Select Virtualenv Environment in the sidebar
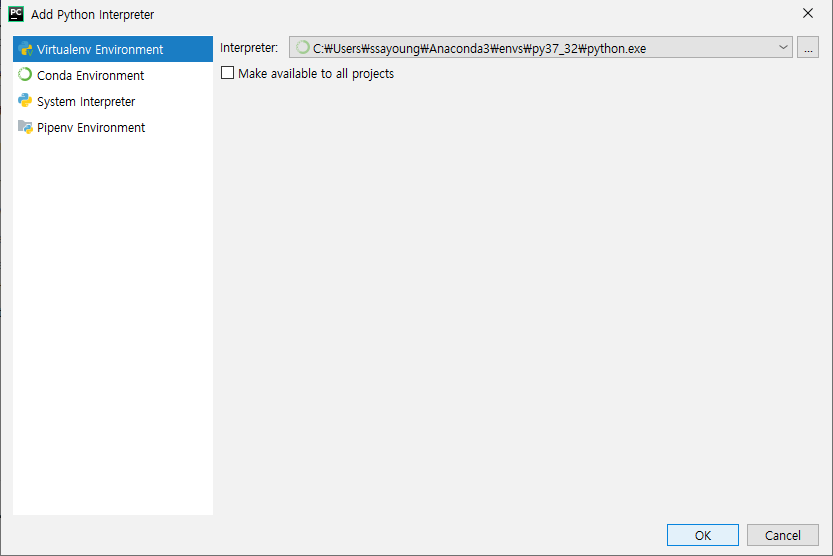 click(113, 49)
